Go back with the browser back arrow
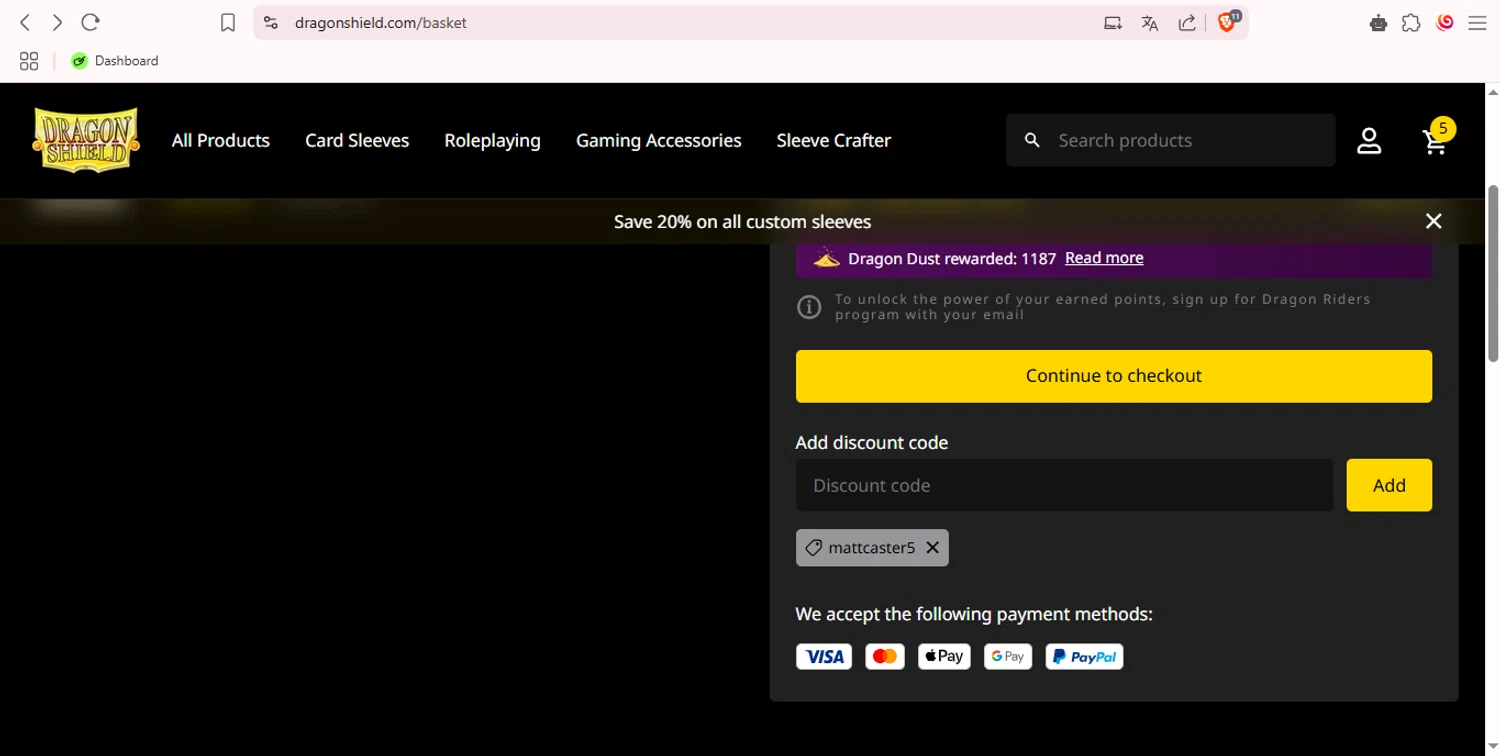Screen dimensions: 1500x756 [25, 22]
